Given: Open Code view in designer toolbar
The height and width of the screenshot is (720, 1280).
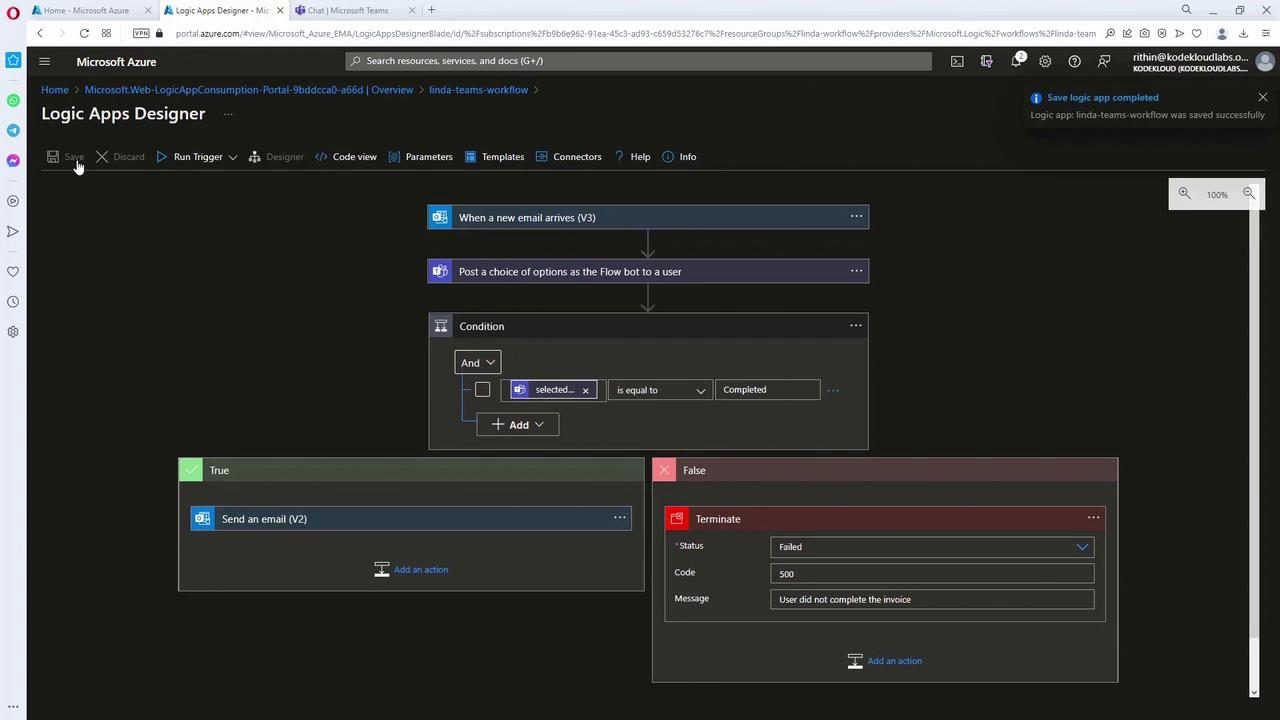Looking at the screenshot, I should point(346,157).
